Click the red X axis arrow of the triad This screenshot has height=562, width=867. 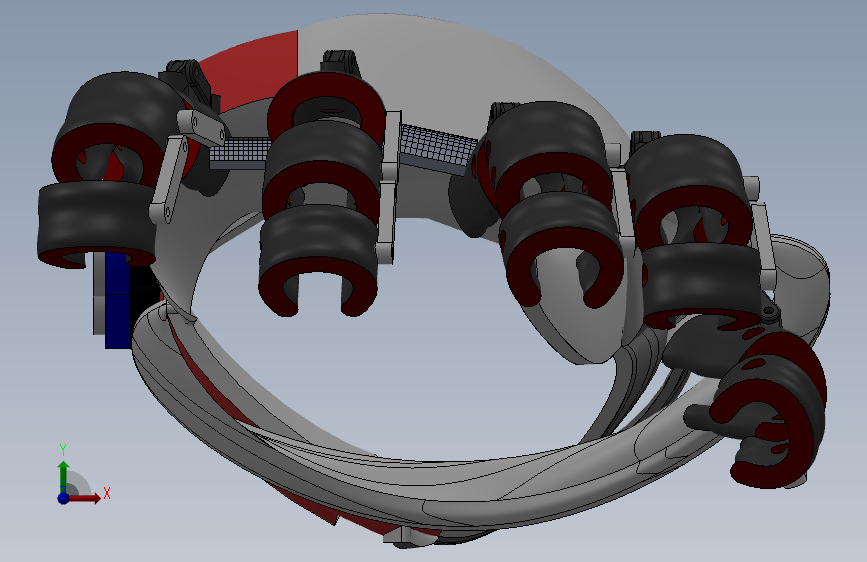pos(83,498)
